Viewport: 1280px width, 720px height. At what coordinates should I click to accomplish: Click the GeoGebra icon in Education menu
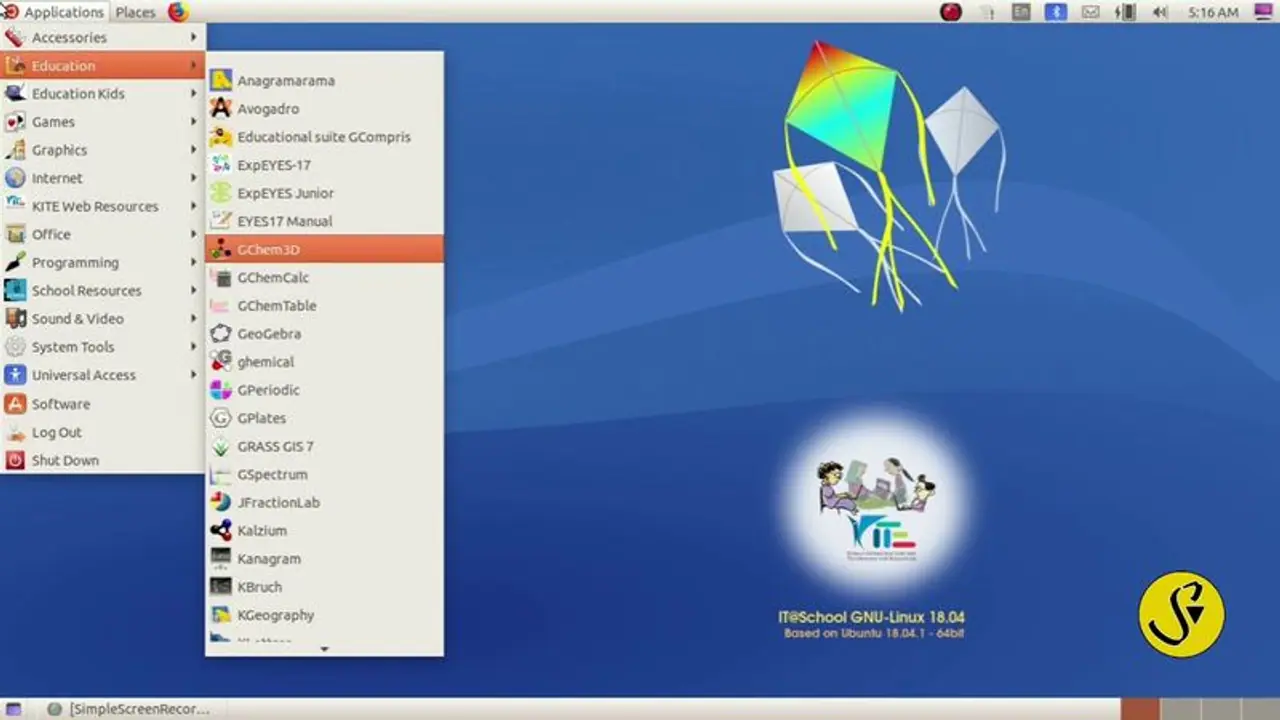pos(221,334)
